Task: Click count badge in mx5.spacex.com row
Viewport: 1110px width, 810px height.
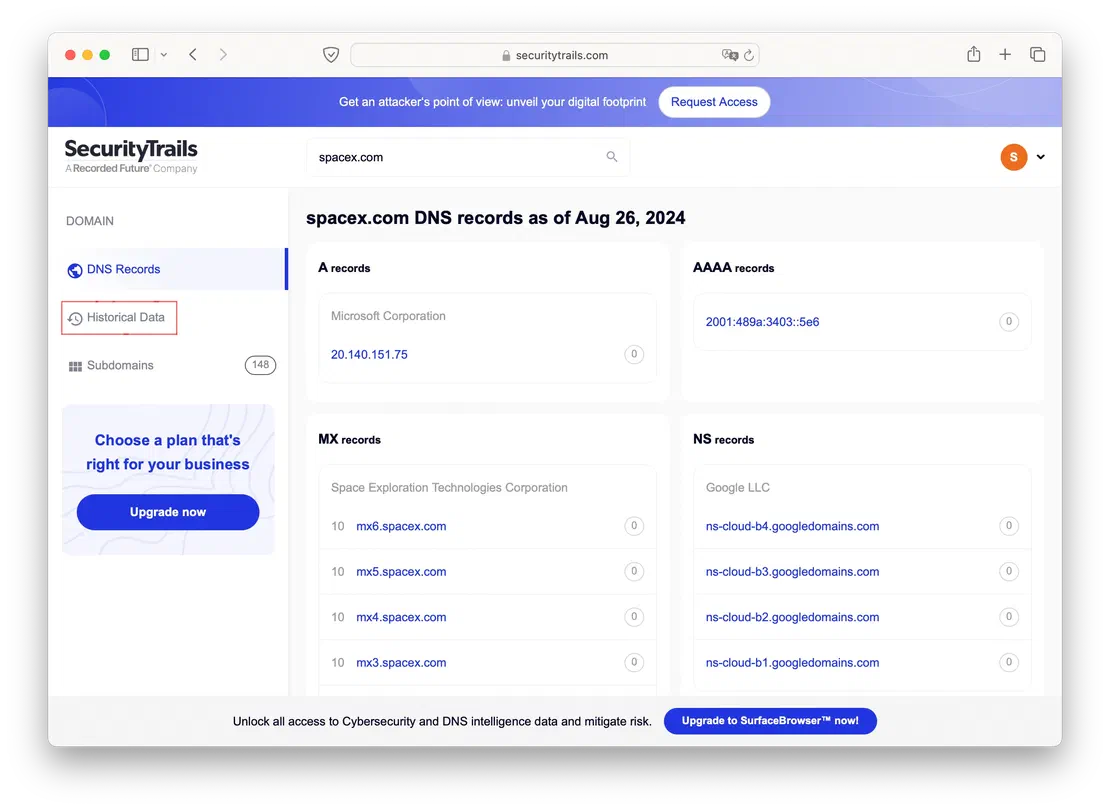Action: click(x=634, y=571)
